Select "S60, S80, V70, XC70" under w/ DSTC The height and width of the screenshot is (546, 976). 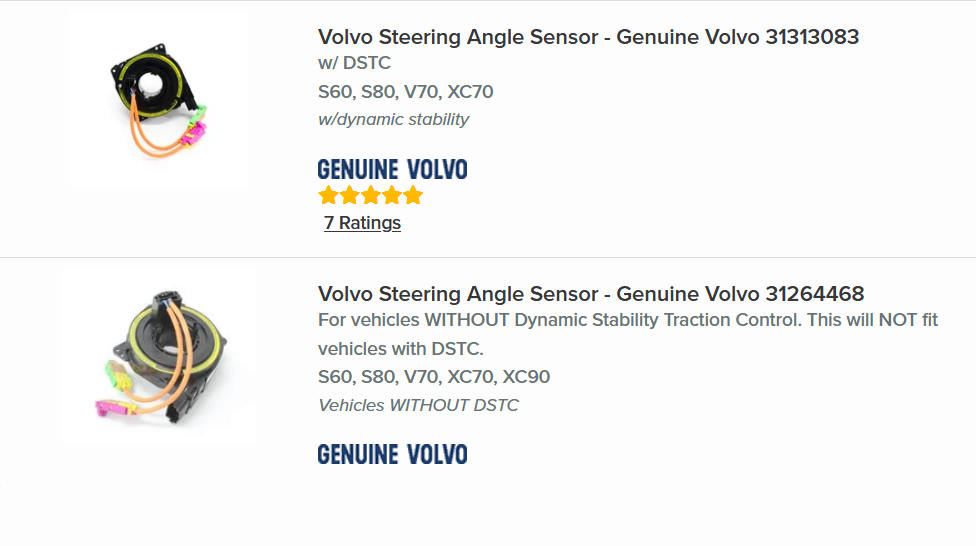[x=405, y=92]
